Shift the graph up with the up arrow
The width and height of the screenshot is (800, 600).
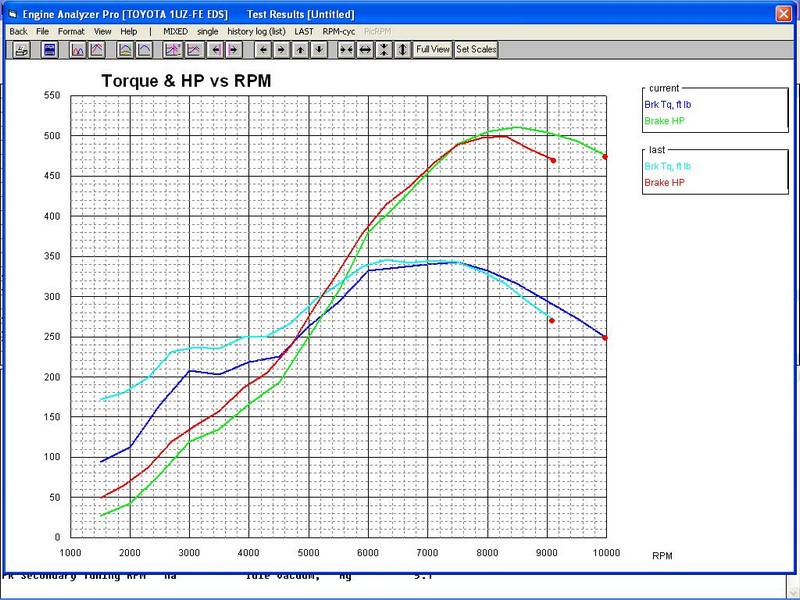click(300, 49)
